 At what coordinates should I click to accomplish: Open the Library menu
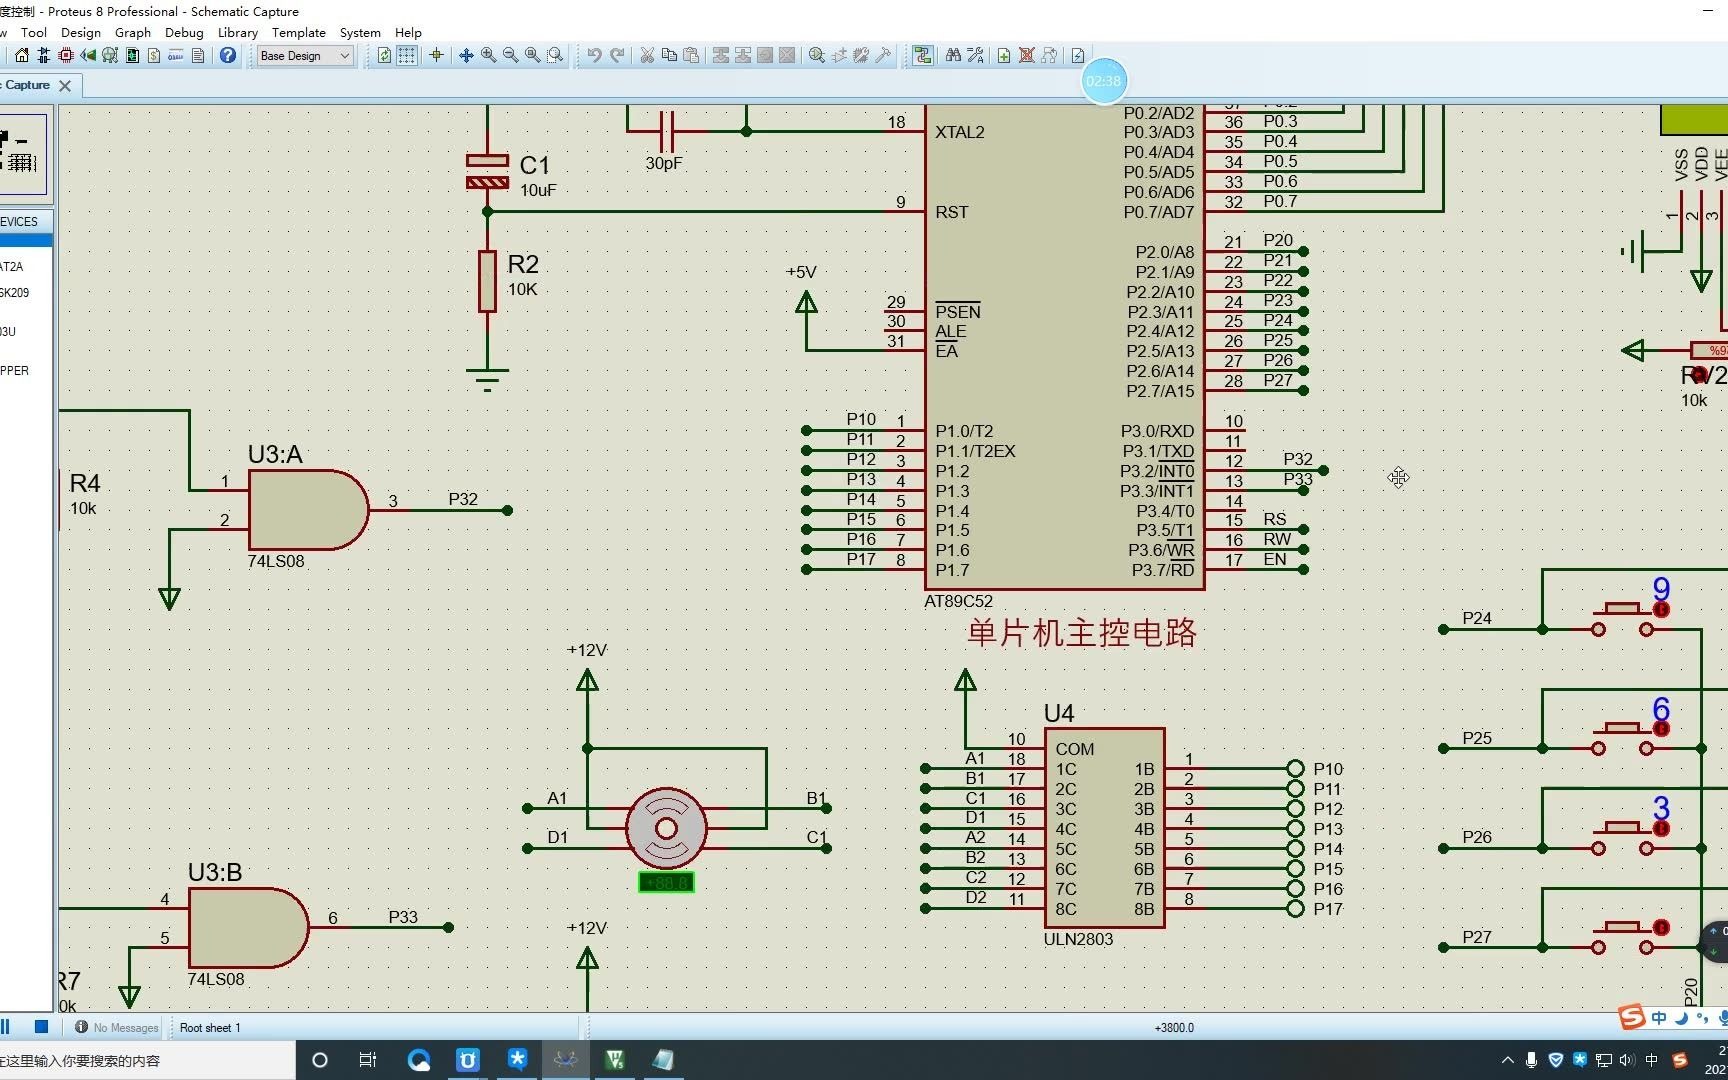click(237, 32)
